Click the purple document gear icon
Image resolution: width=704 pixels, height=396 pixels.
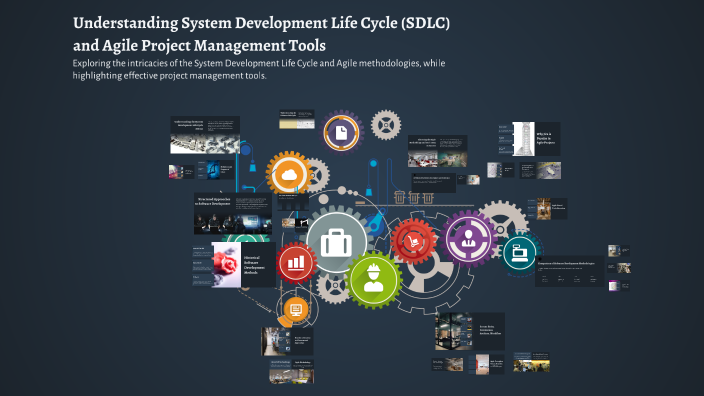pyautogui.click(x=341, y=132)
